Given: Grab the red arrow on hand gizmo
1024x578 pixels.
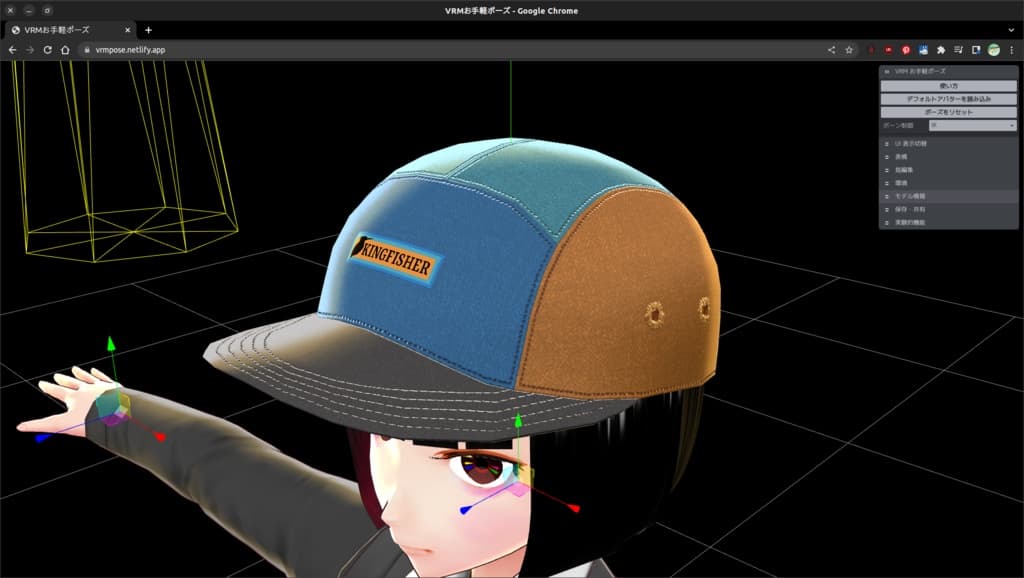Looking at the screenshot, I should coord(159,436).
